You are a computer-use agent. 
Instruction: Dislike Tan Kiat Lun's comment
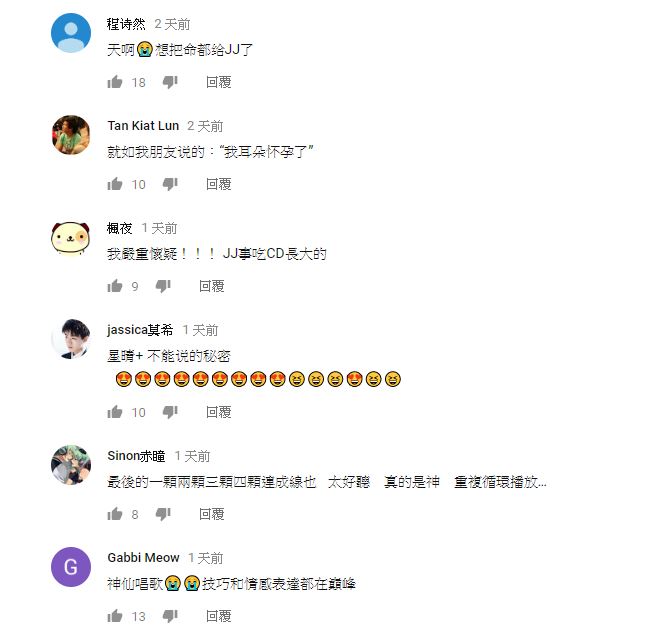[x=170, y=184]
